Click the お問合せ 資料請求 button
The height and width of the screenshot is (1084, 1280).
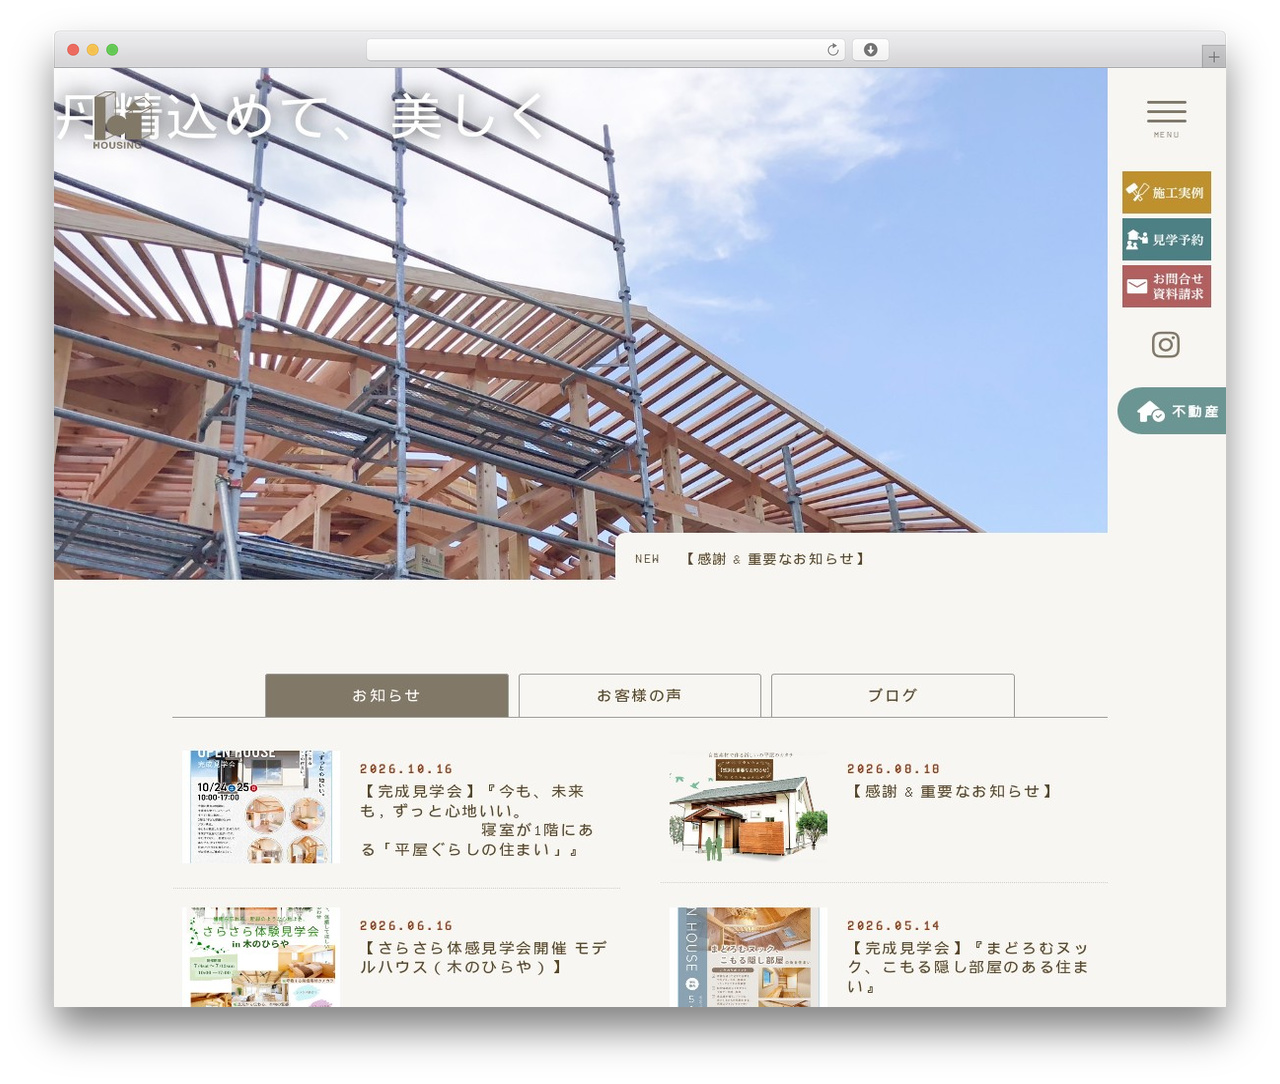(x=1166, y=286)
